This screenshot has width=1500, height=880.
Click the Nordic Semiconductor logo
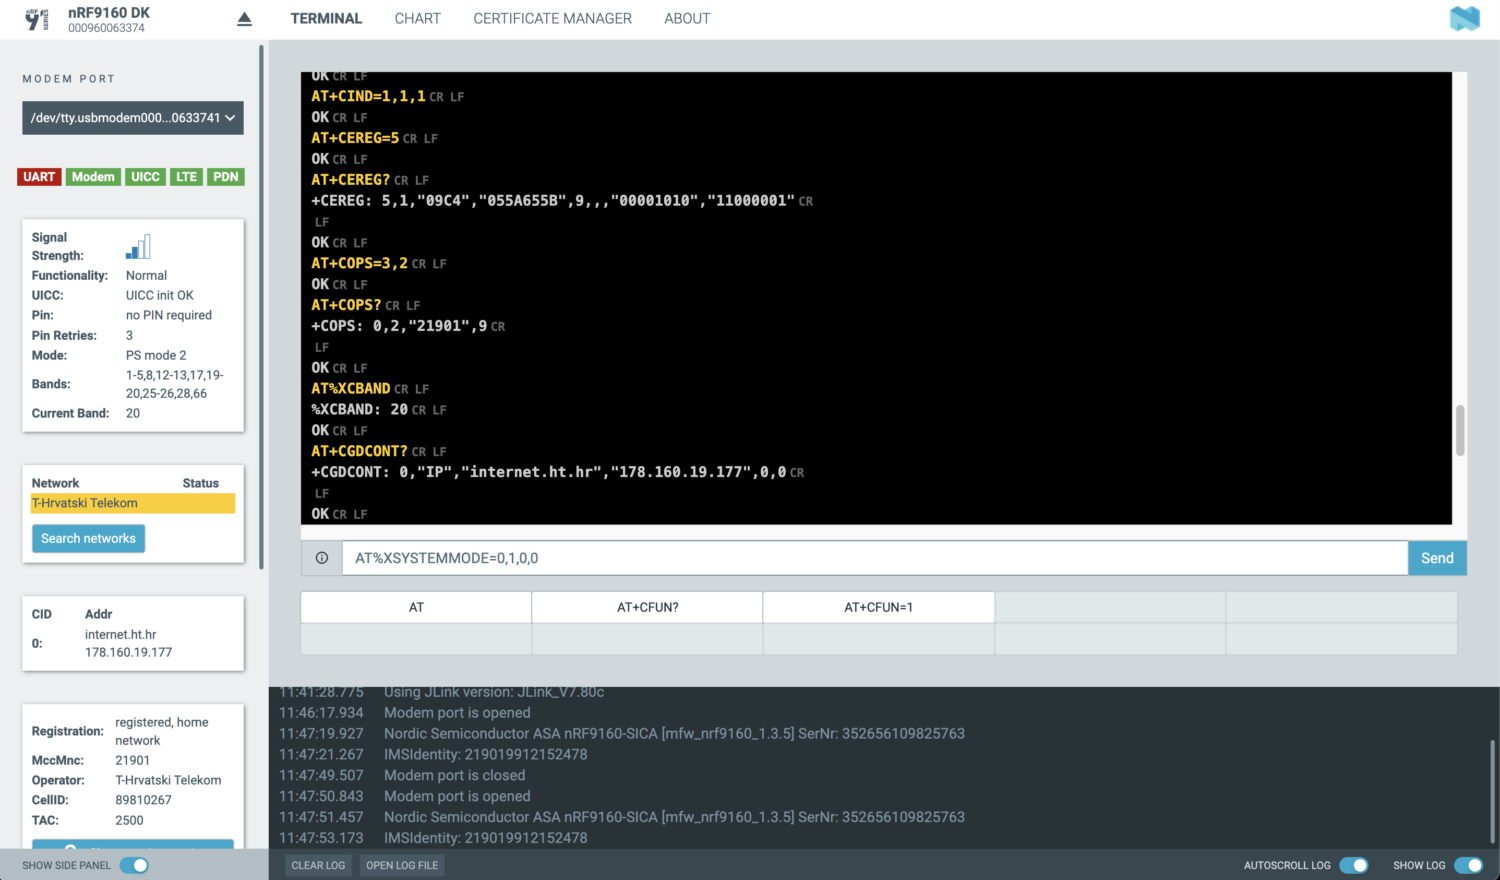[1464, 17]
